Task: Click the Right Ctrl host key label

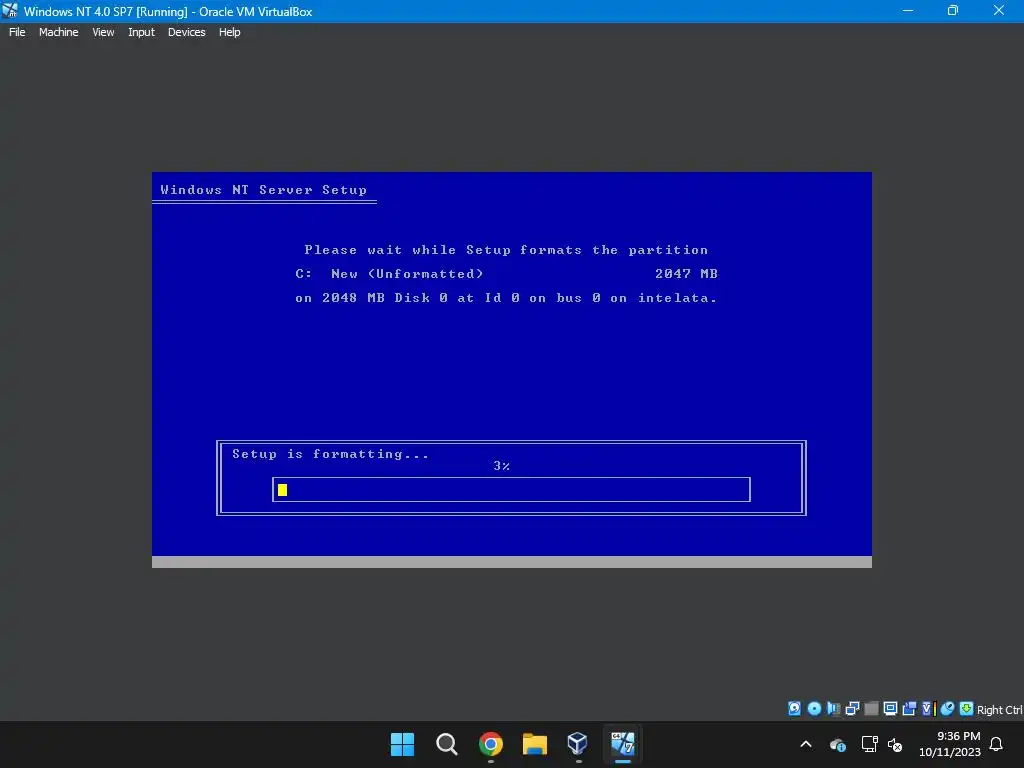Action: coord(999,710)
